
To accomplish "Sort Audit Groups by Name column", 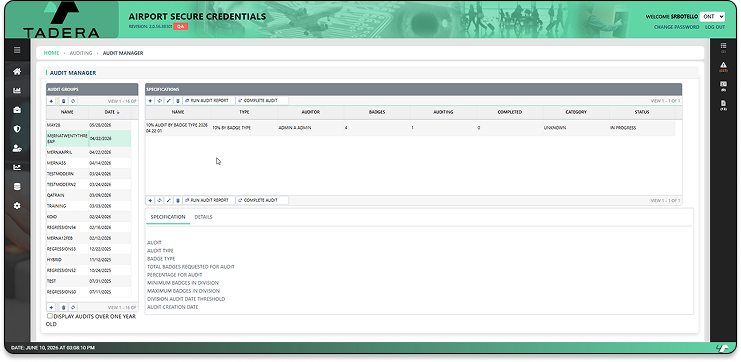I will click(67, 112).
